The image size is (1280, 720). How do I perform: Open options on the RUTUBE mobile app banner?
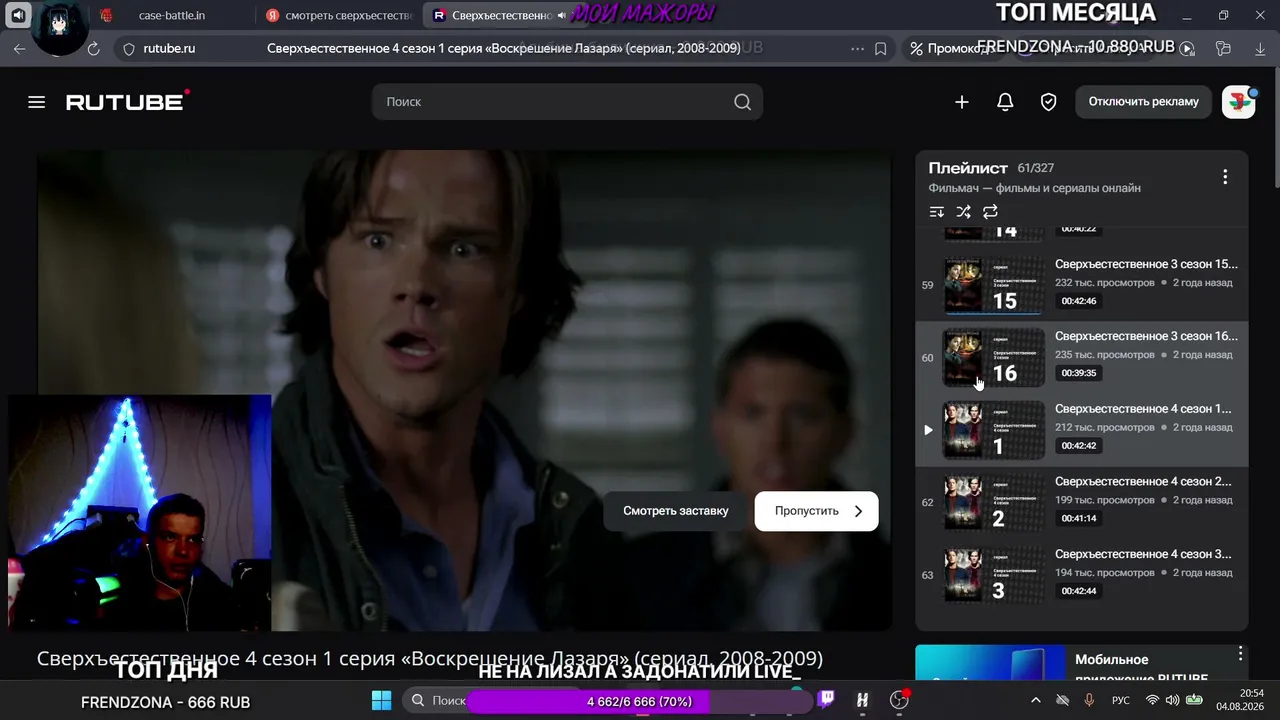[x=1240, y=654]
